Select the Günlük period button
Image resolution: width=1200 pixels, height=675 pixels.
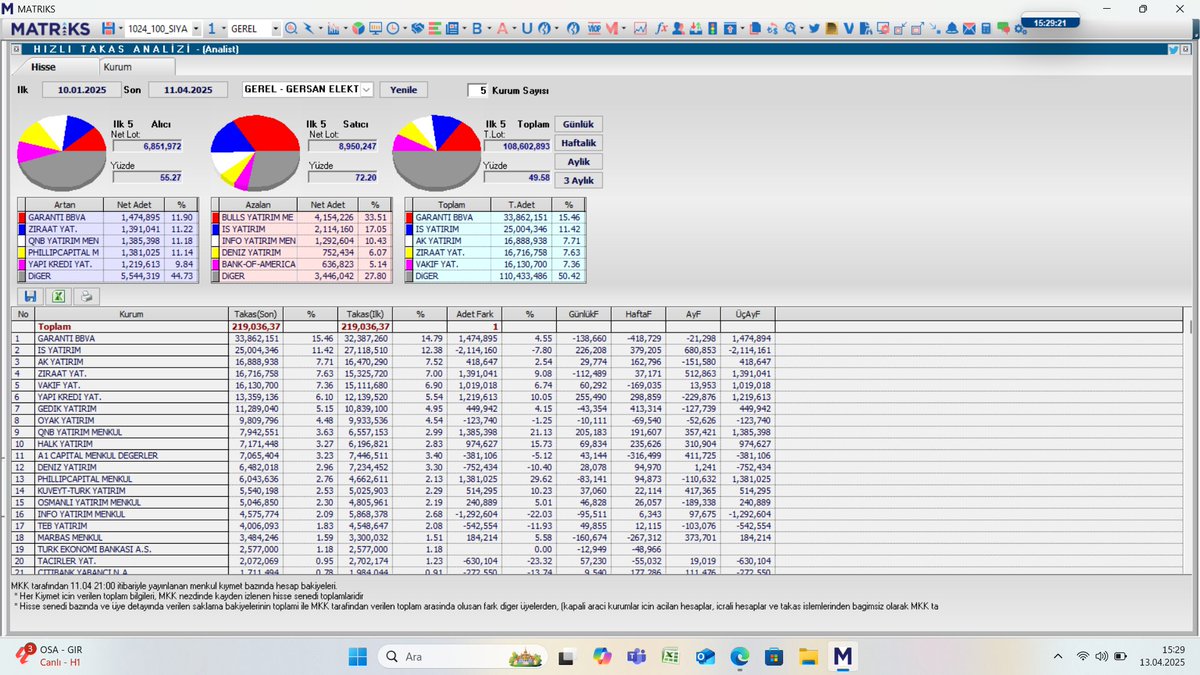(578, 124)
